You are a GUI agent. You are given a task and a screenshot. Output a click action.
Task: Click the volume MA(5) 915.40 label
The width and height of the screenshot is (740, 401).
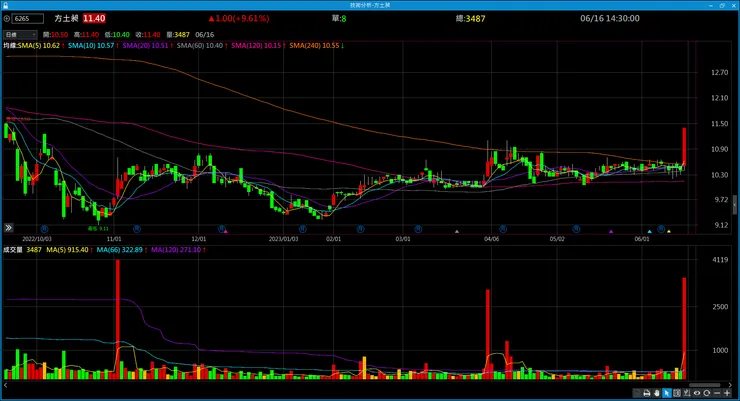(67, 250)
